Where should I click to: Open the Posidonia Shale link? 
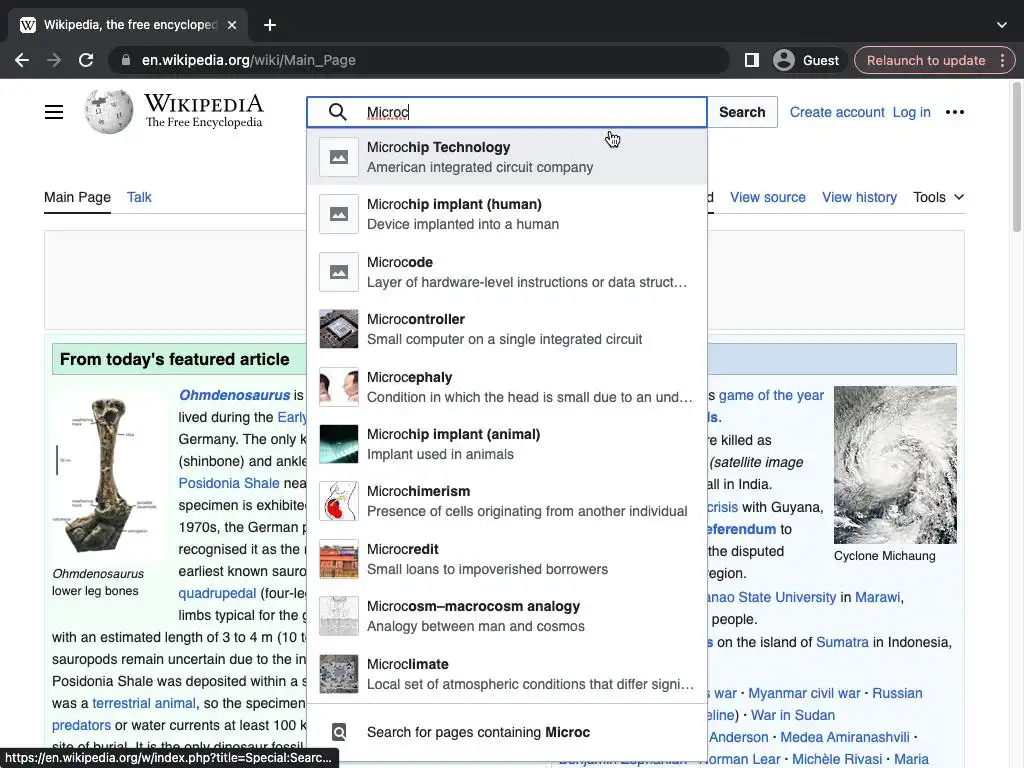point(229,483)
